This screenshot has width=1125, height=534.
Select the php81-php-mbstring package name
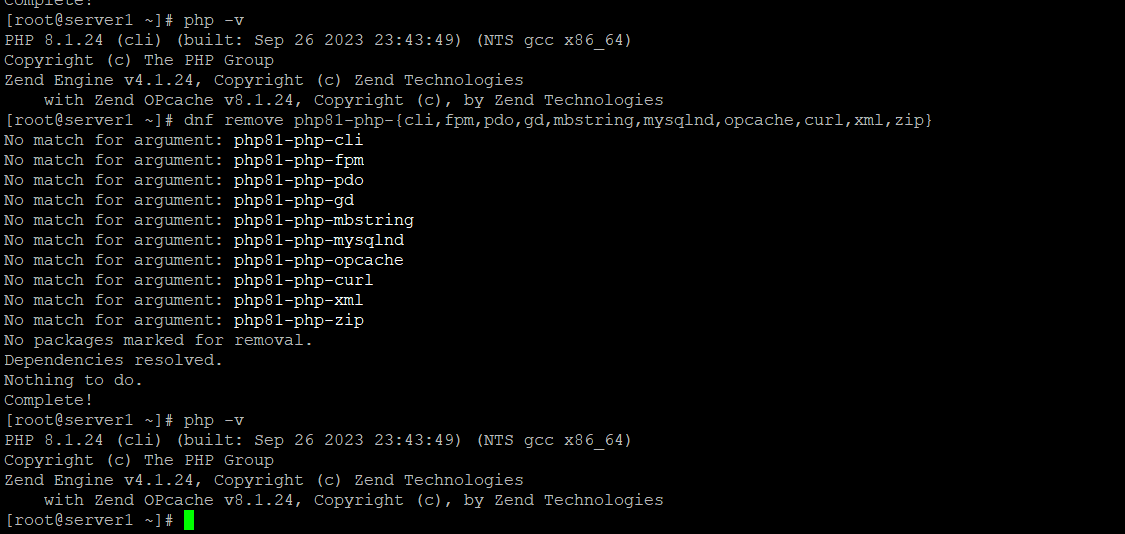click(x=324, y=220)
